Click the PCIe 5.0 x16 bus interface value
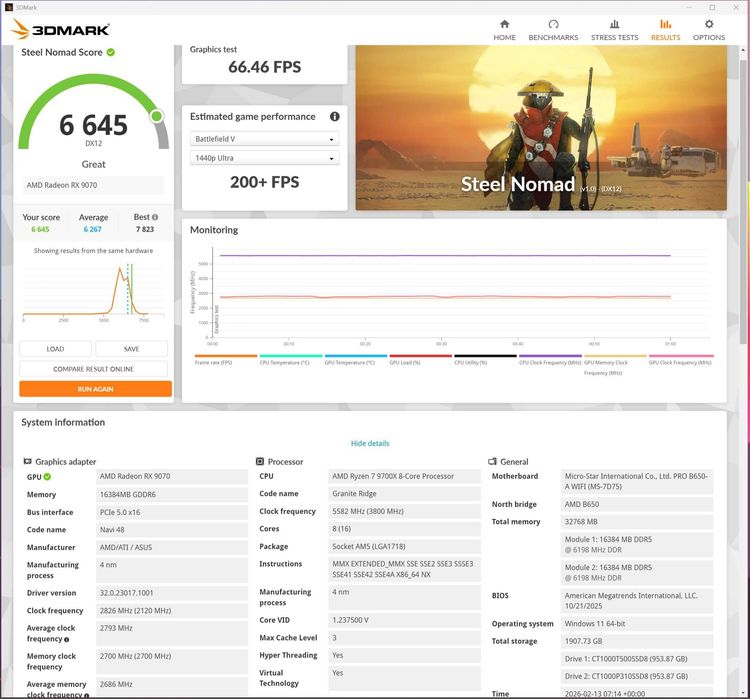The height and width of the screenshot is (699, 750). (x=172, y=512)
